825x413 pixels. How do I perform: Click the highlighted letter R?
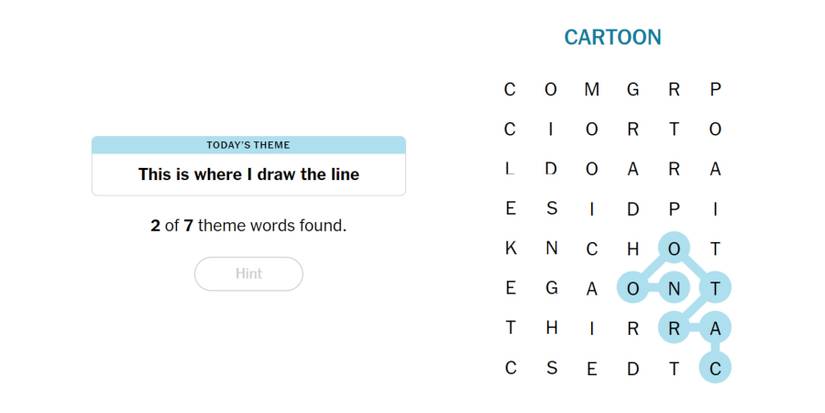coord(674,328)
